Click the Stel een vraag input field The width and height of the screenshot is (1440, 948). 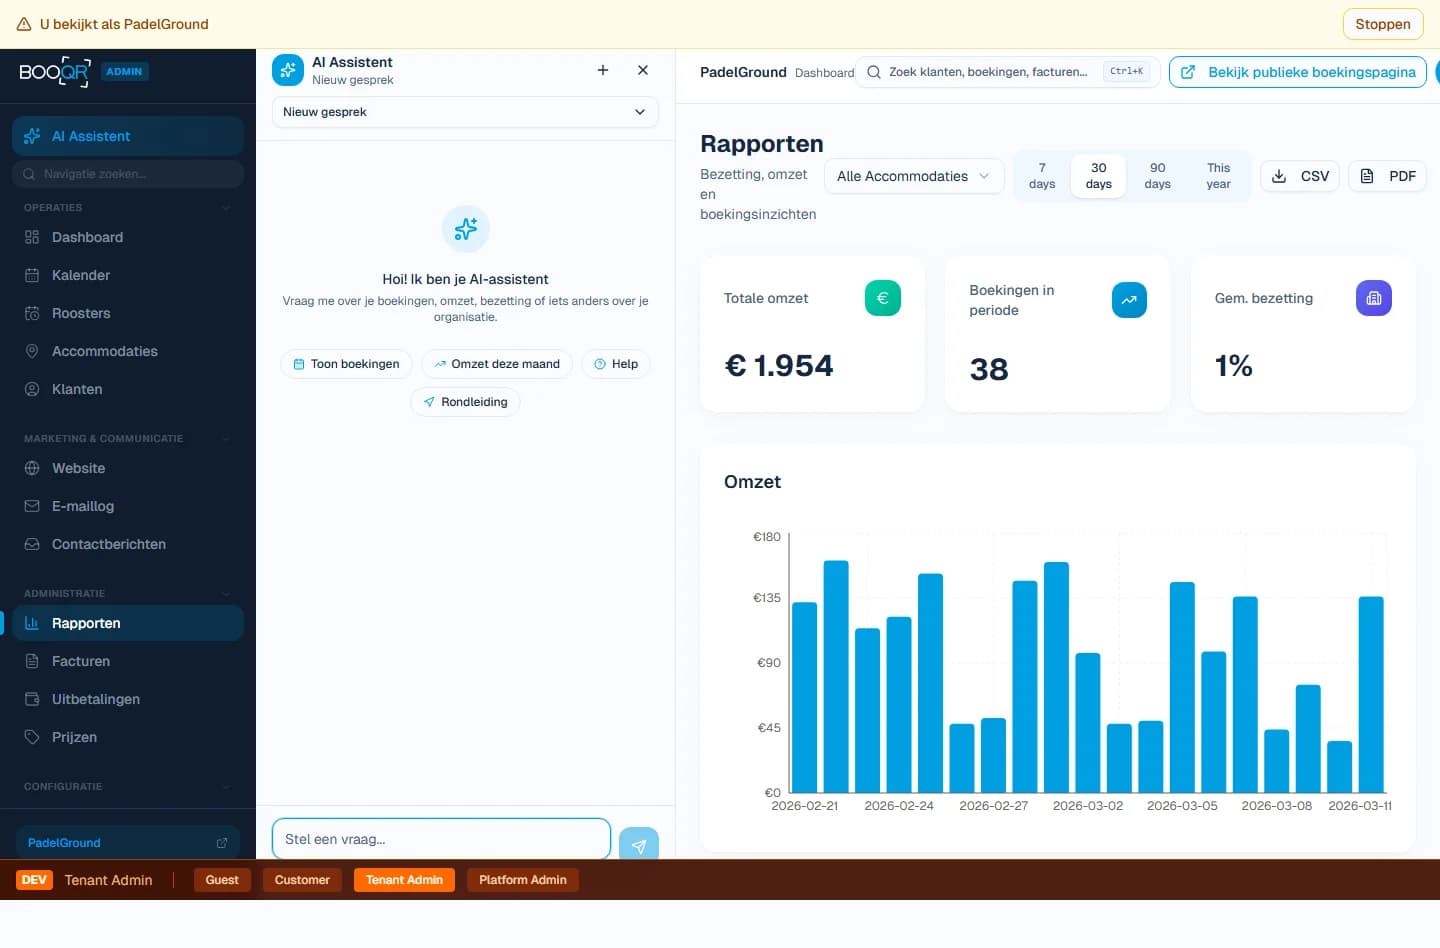(440, 839)
